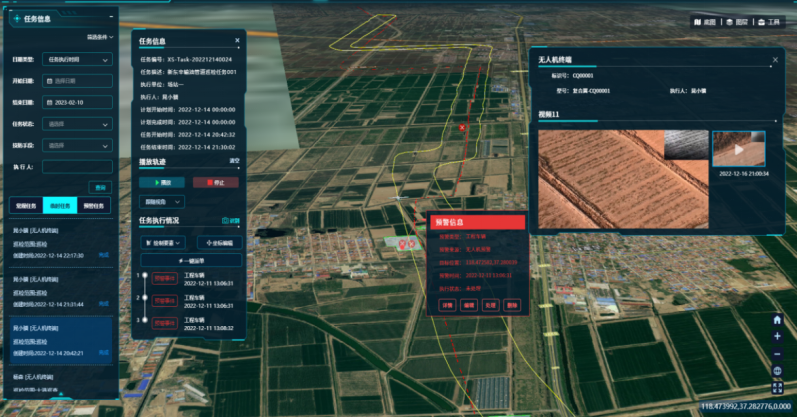Click the red X alarm marker on route
The width and height of the screenshot is (797, 418).
(x=462, y=128)
